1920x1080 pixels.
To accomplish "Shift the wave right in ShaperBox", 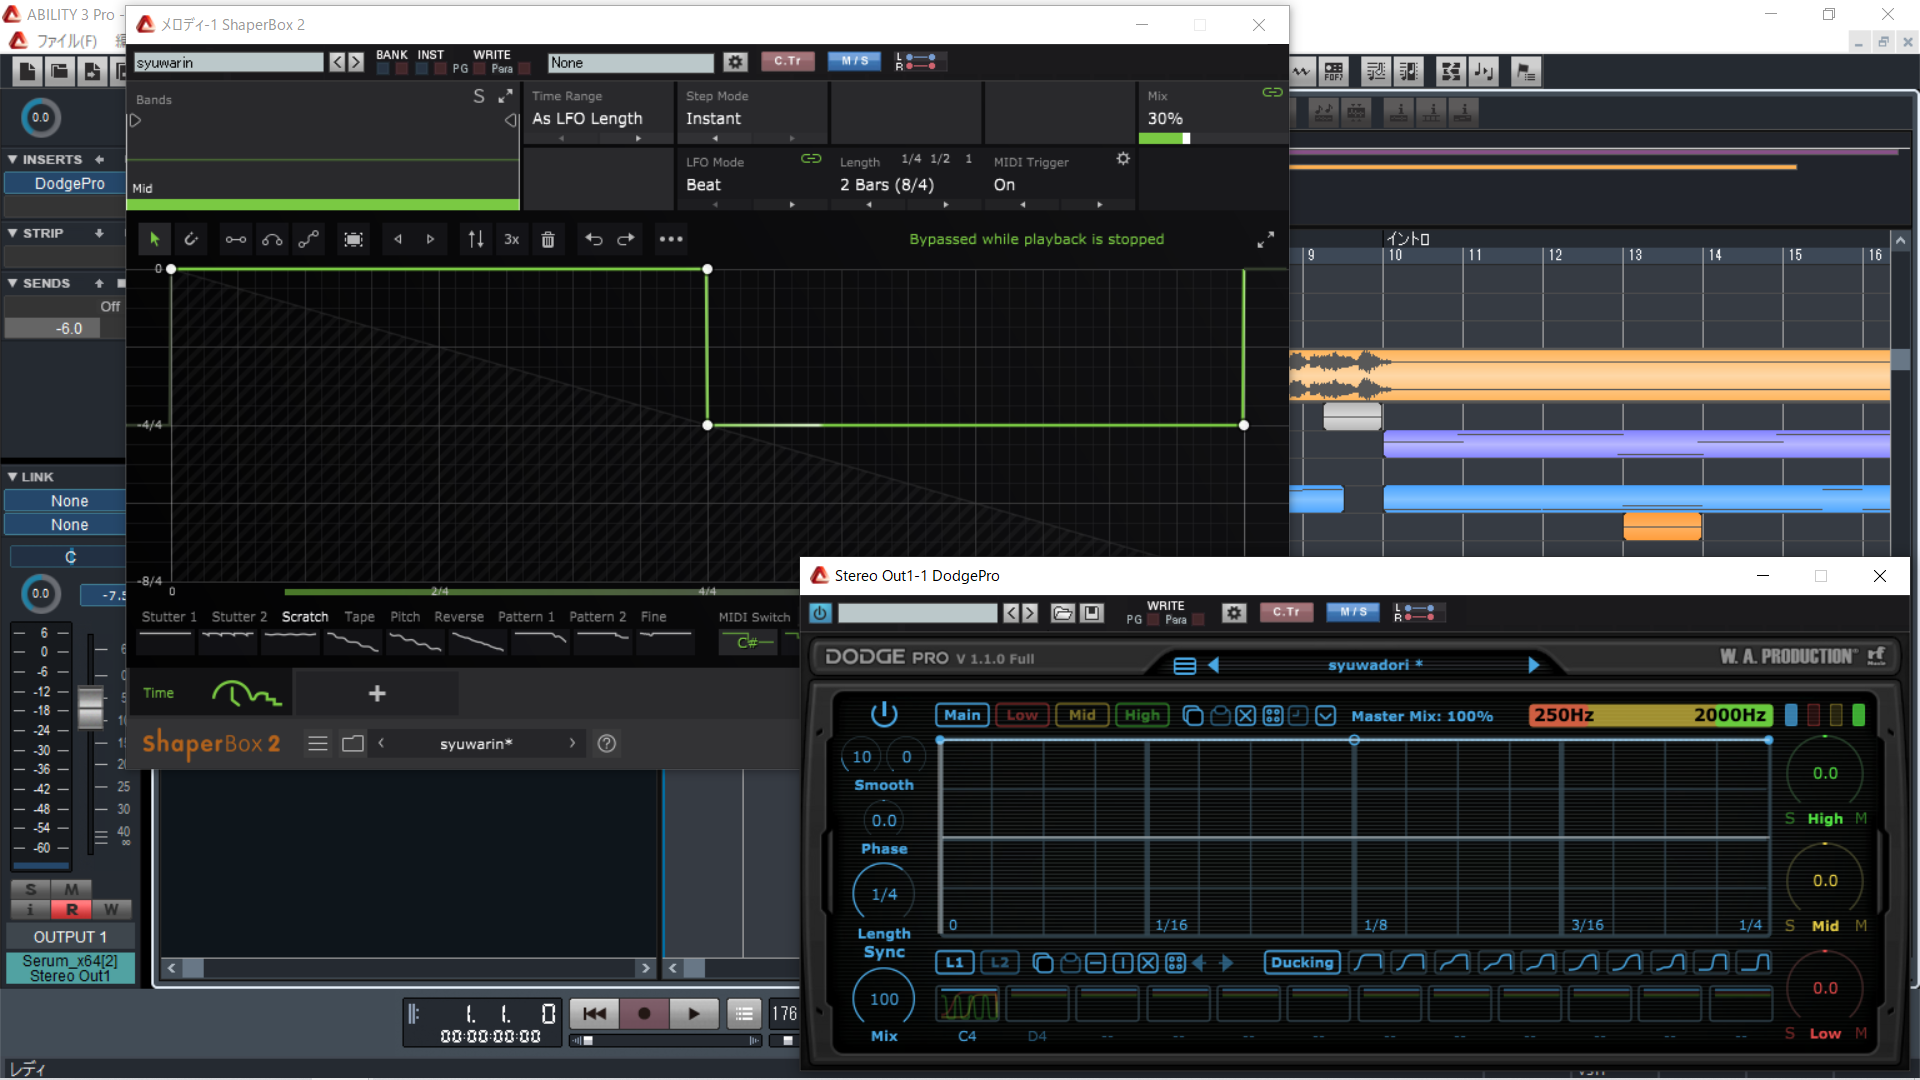I will click(431, 239).
